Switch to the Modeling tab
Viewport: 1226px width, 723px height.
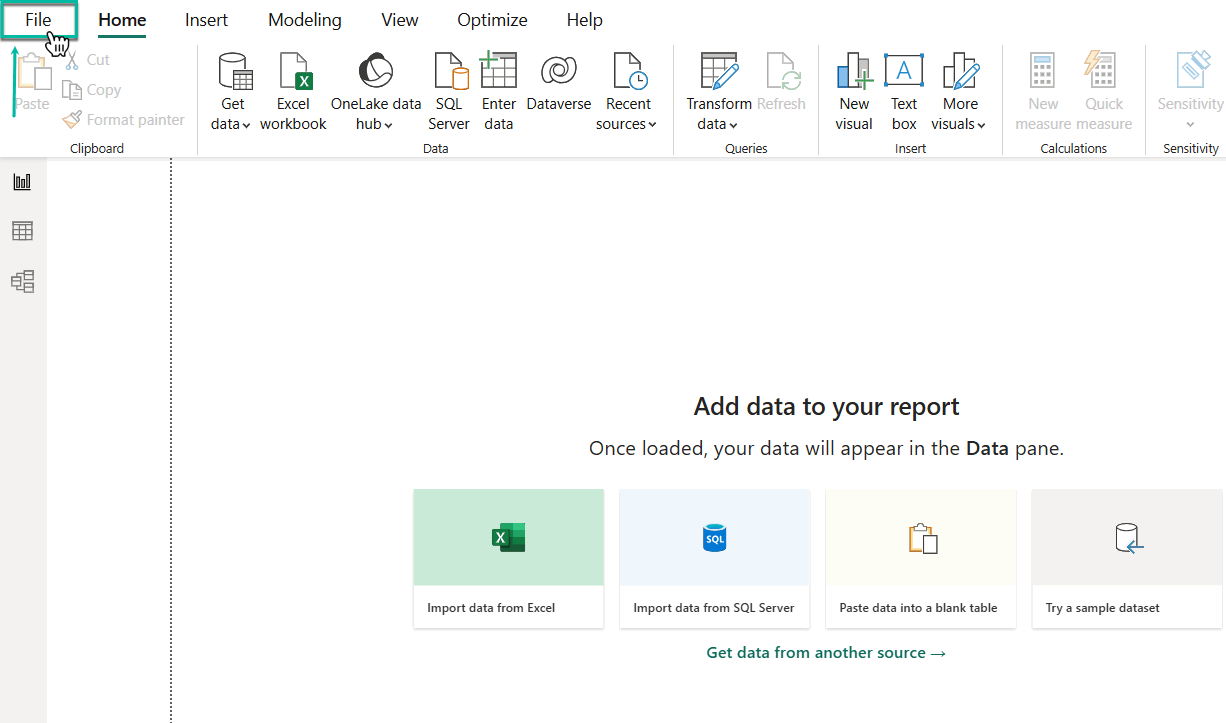coord(304,20)
